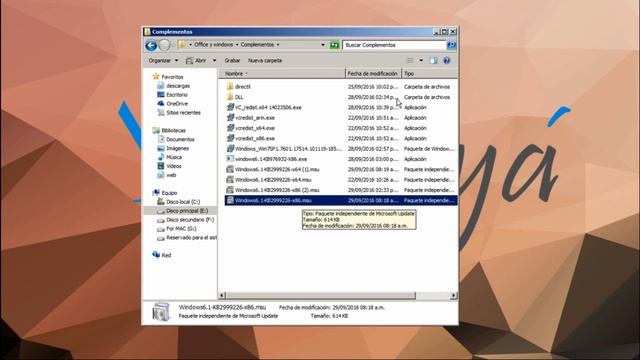The height and width of the screenshot is (360, 640).
Task: Create folder with Nueva carpeta
Action: (265, 60)
